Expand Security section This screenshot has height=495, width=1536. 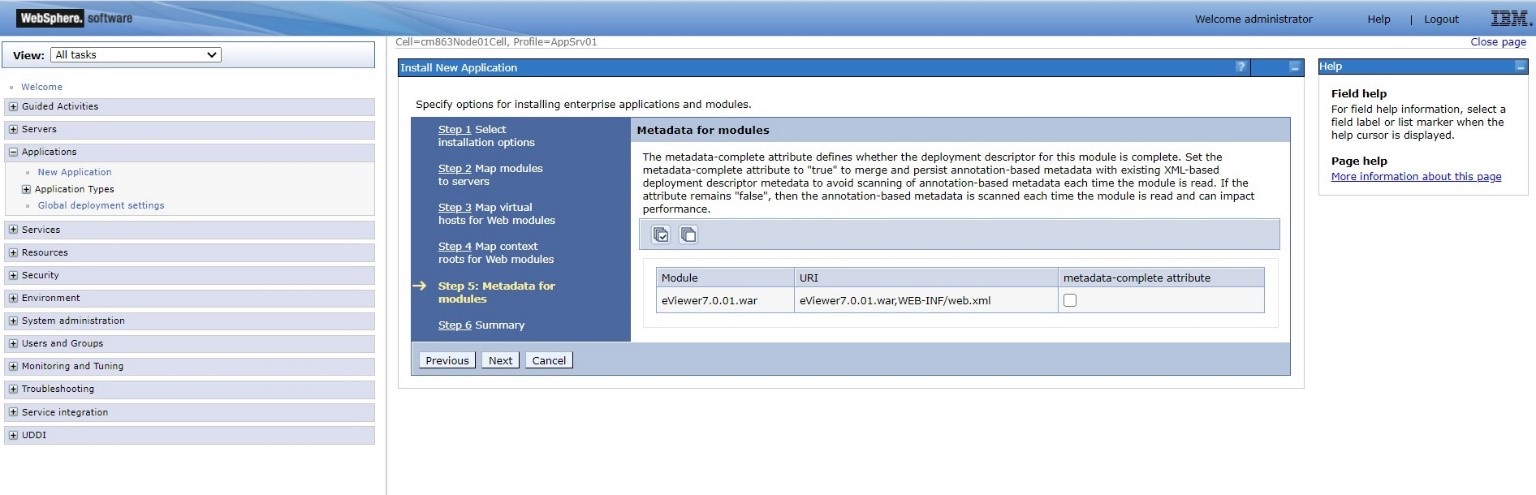13,276
